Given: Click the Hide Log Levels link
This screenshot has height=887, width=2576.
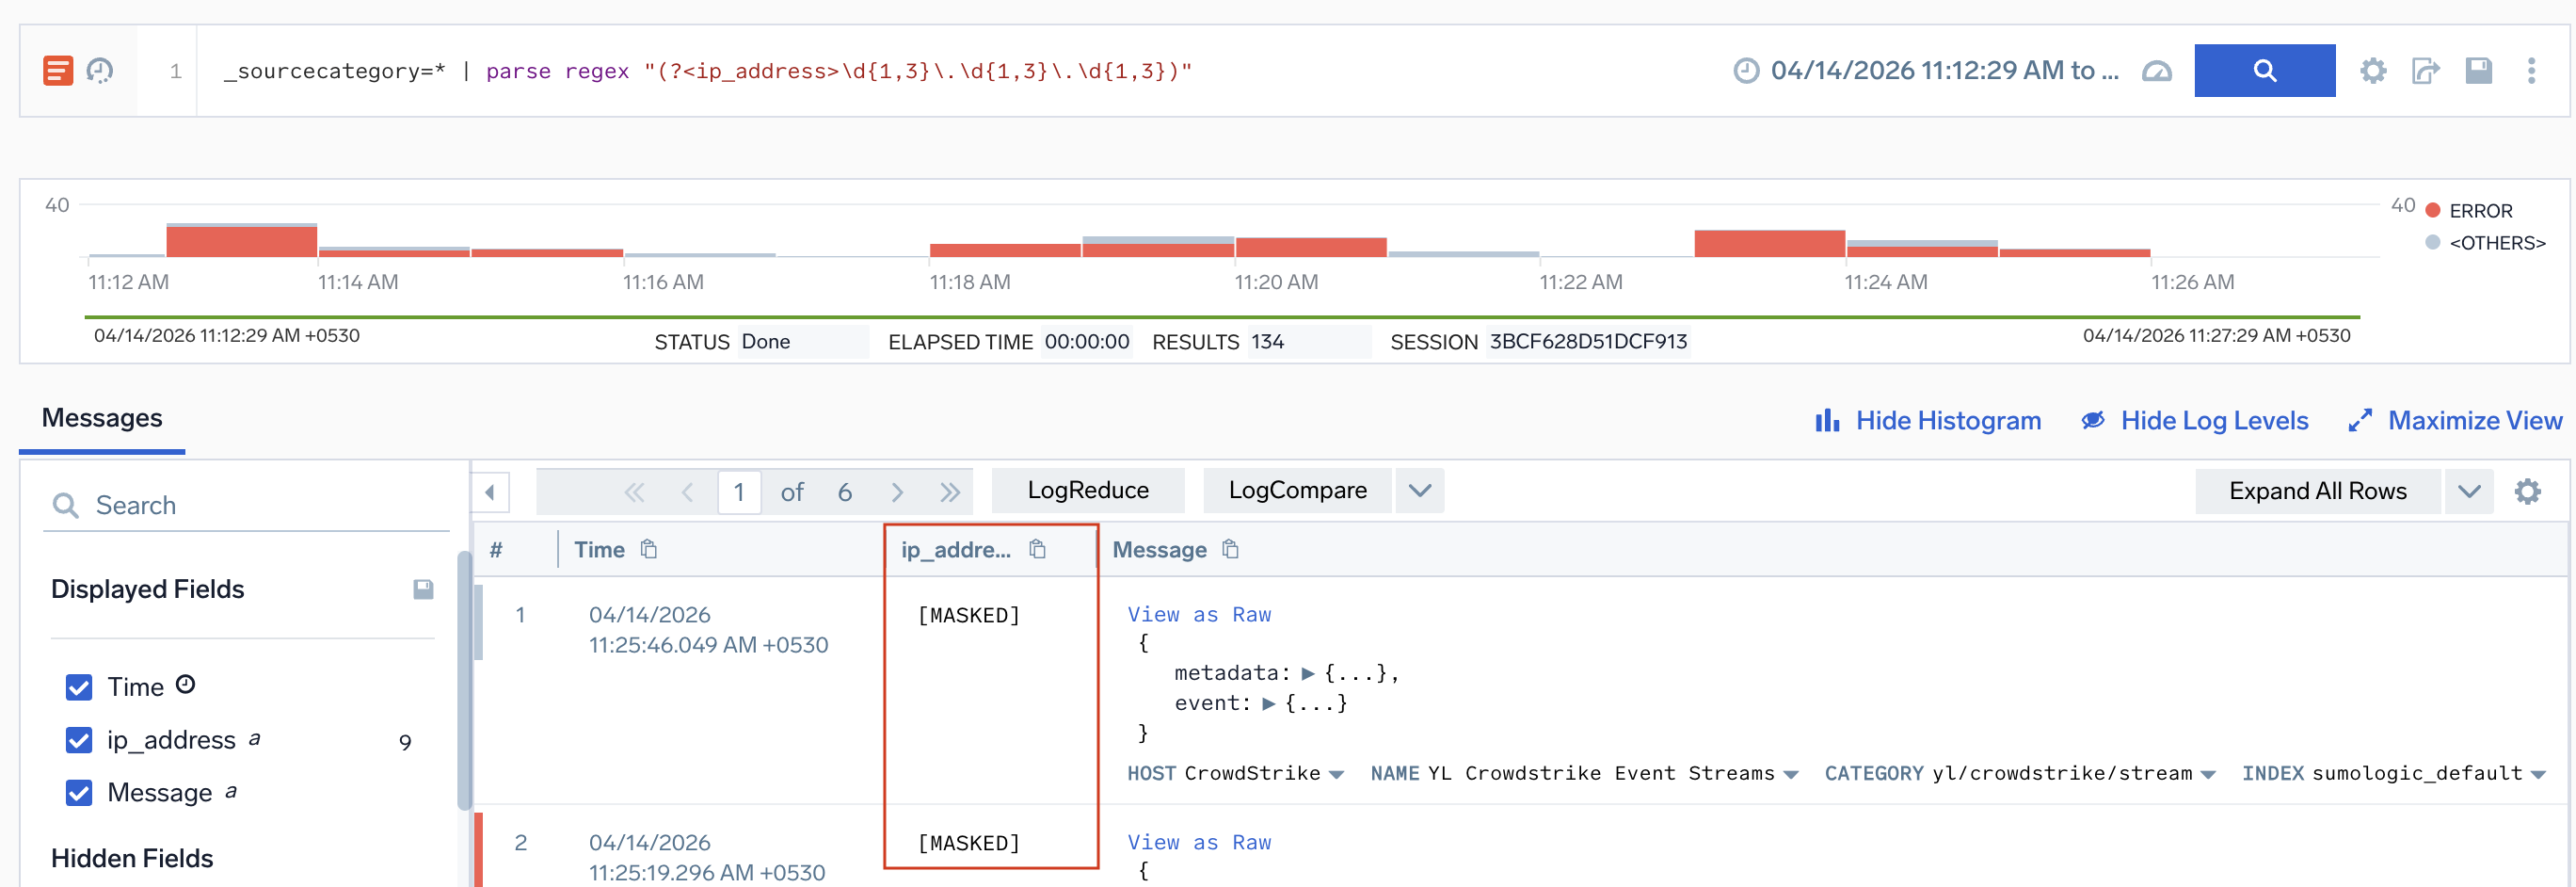Looking at the screenshot, I should [x=2195, y=421].
